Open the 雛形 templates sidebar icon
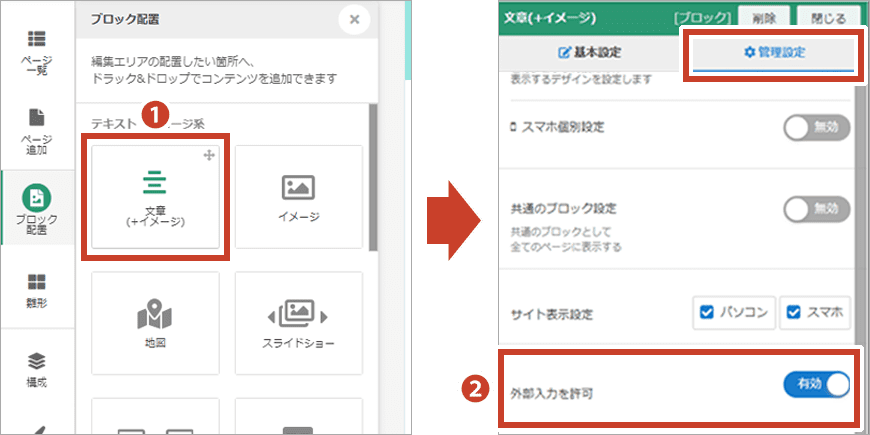The image size is (870, 435). click(37, 291)
